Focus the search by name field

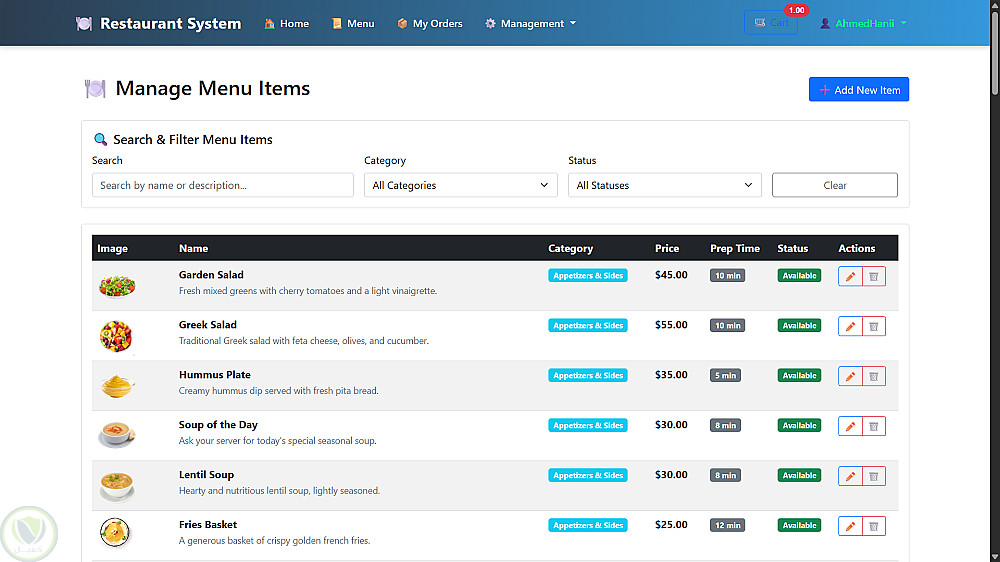[223, 185]
